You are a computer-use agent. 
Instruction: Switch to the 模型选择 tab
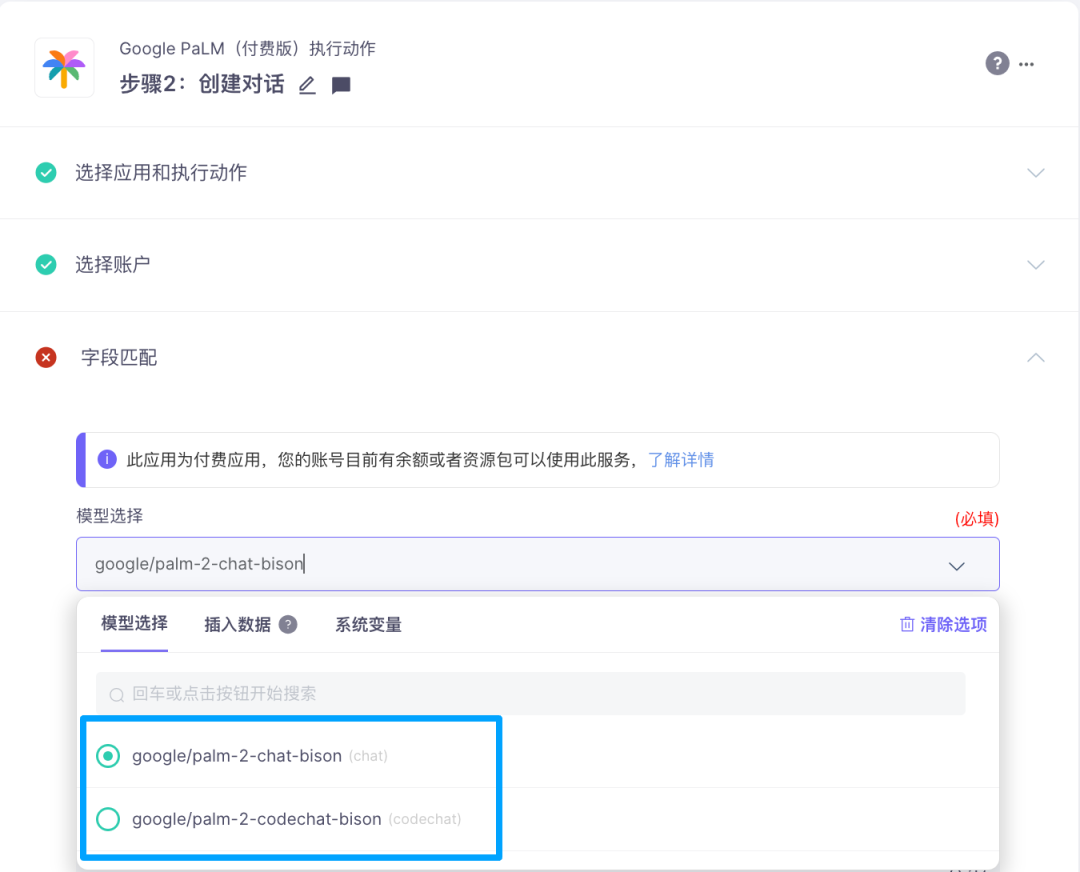[134, 624]
